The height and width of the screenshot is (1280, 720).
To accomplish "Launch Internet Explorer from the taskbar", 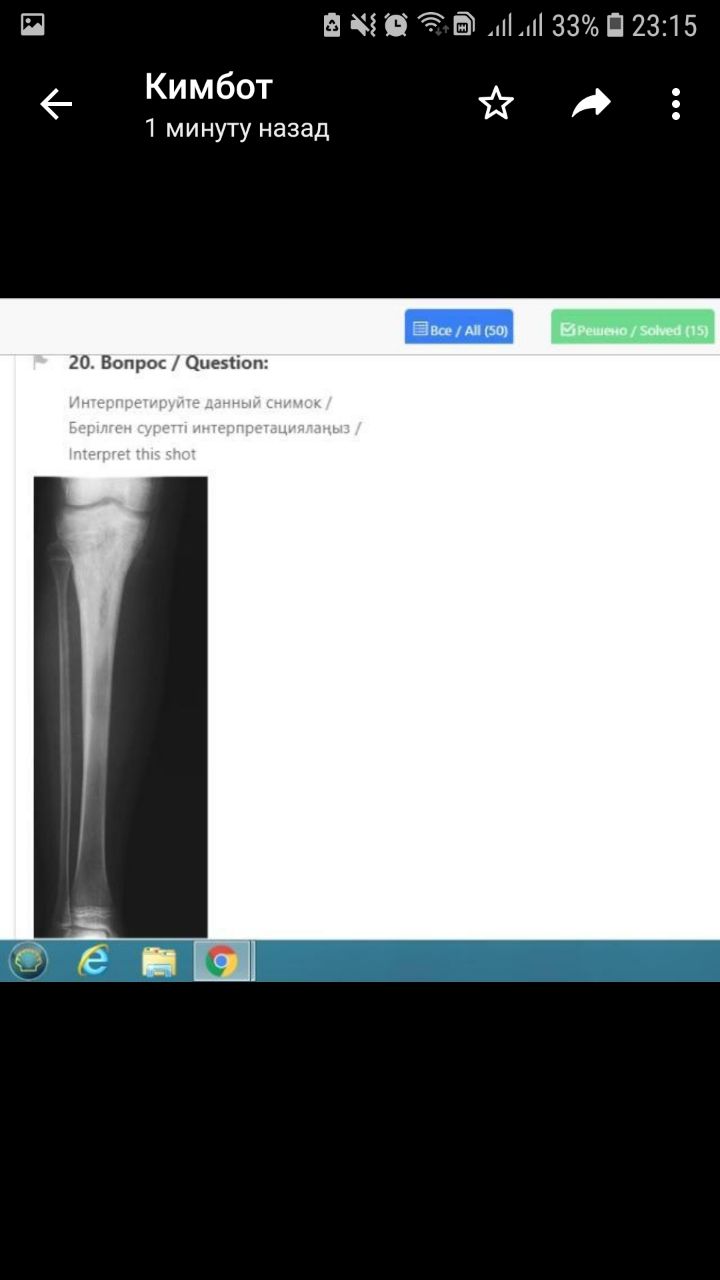I will 93,961.
